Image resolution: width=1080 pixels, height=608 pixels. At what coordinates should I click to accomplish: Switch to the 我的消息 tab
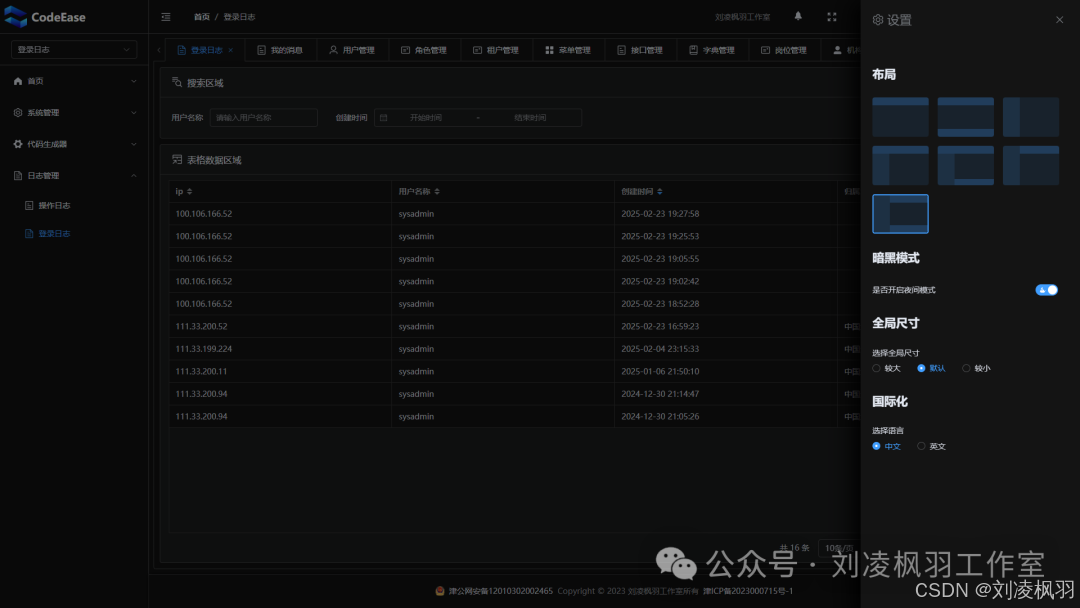click(280, 50)
